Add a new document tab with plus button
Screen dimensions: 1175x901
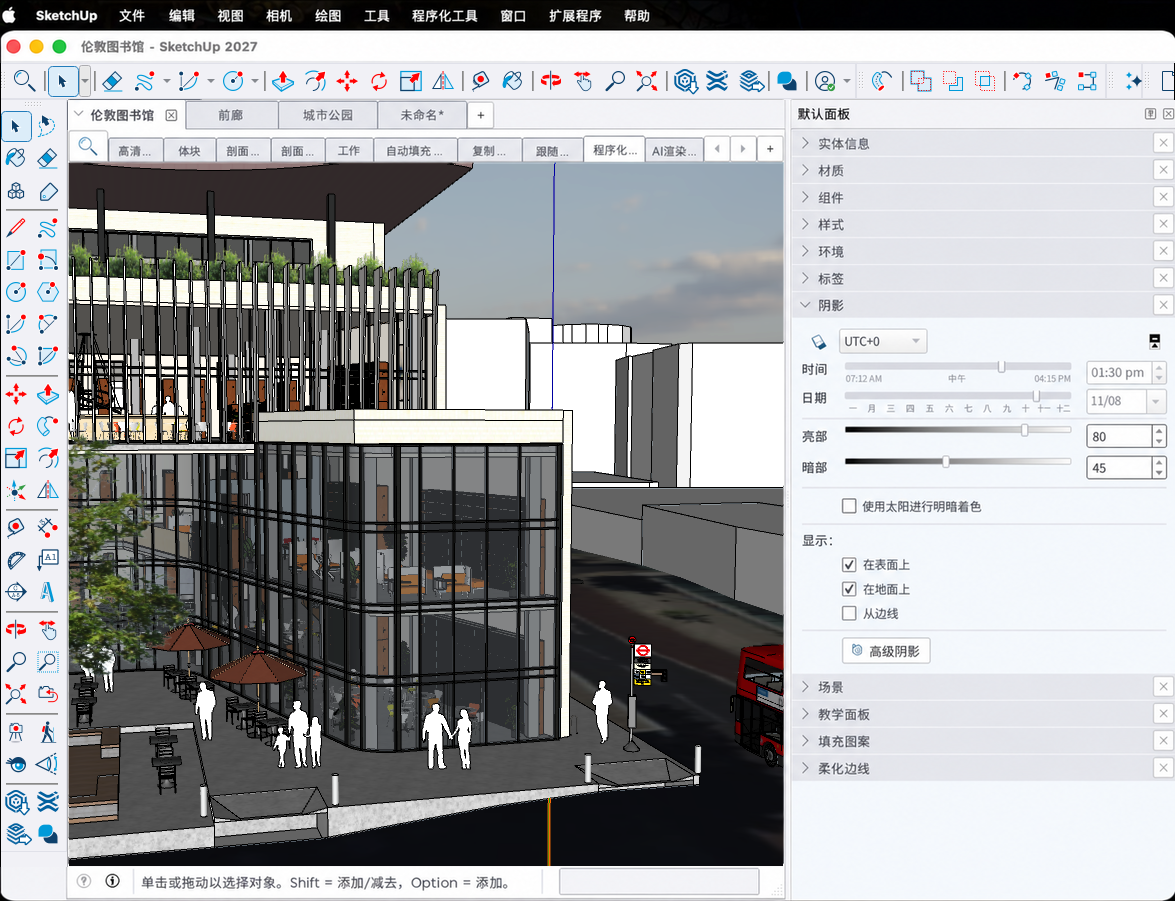(480, 115)
